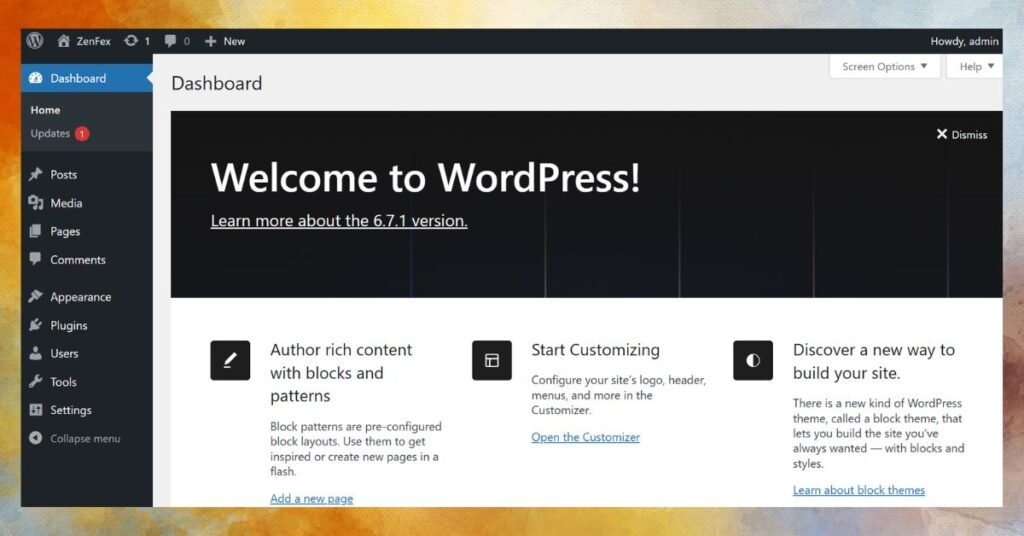Open the ZenFex site home icon
Screen dimensions: 1024x536
click(x=63, y=41)
